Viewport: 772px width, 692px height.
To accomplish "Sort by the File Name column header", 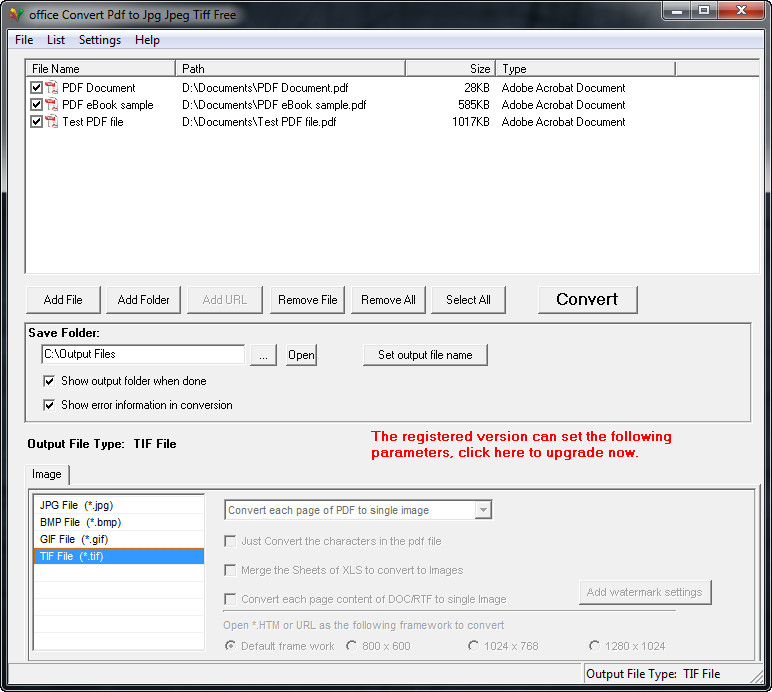I will point(100,68).
